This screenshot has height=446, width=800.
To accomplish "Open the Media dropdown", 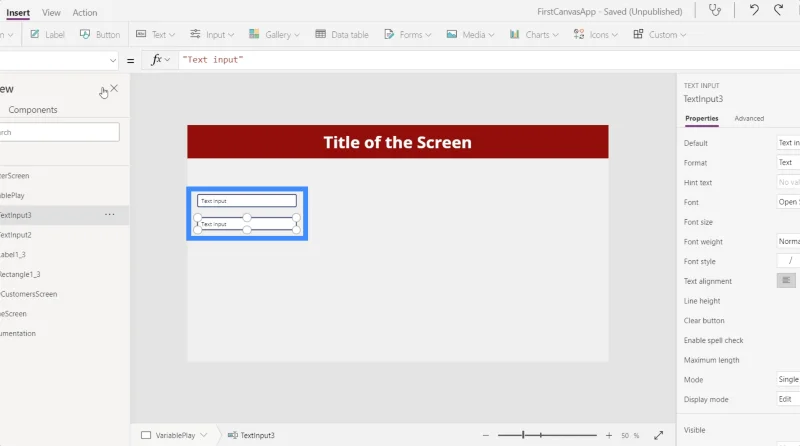I will (470, 35).
